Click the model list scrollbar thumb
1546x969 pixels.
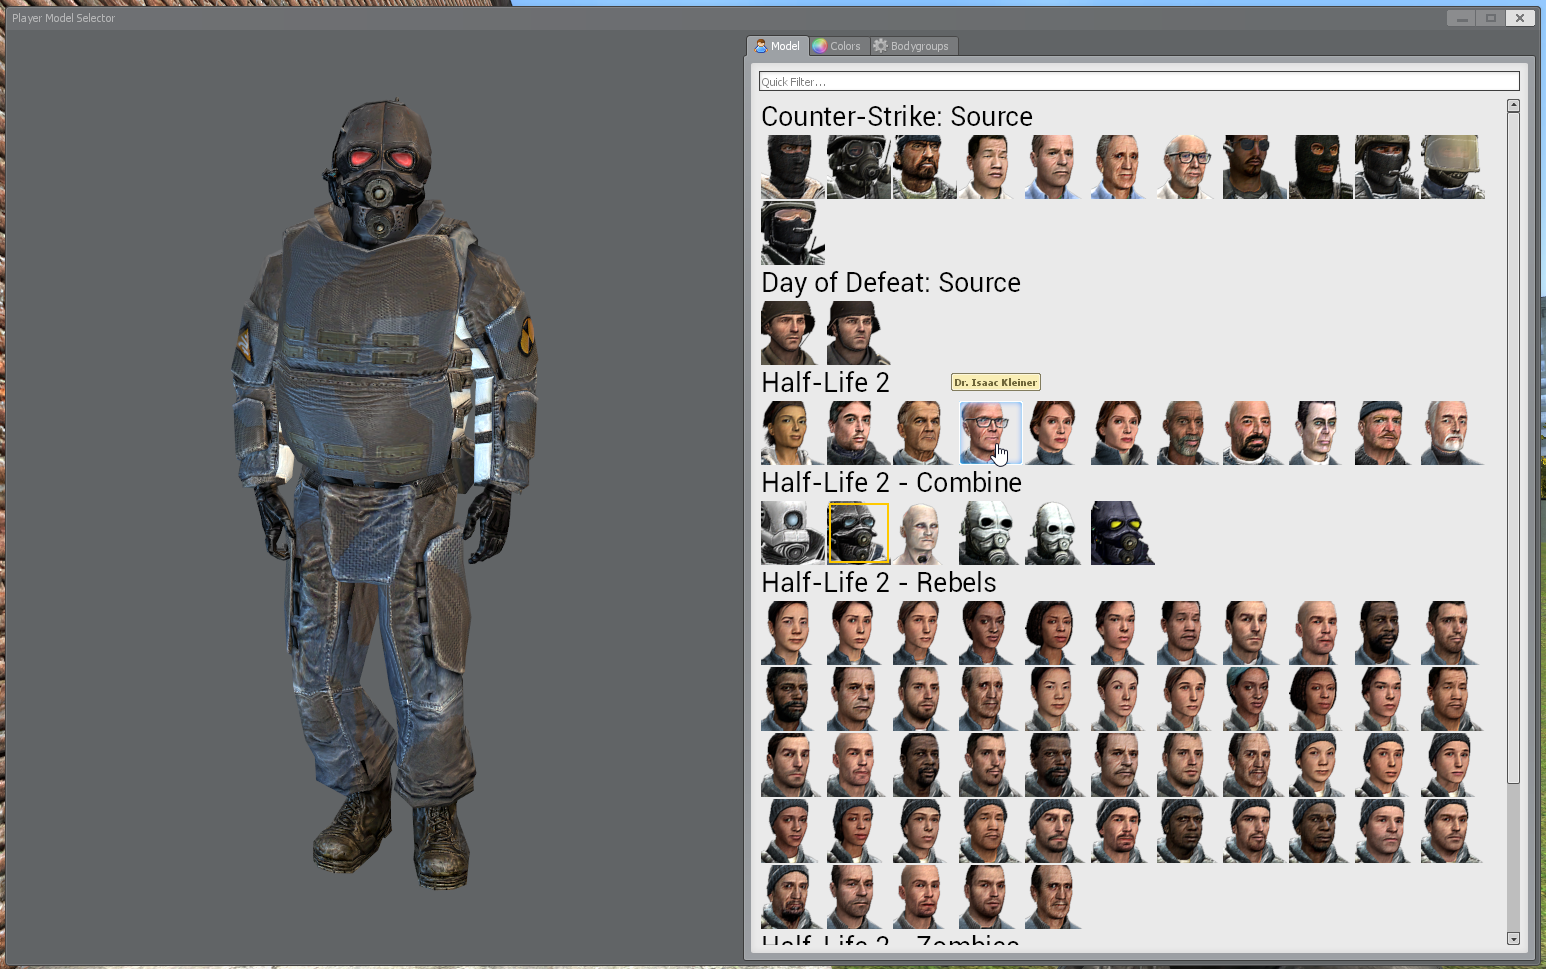[x=1513, y=448]
